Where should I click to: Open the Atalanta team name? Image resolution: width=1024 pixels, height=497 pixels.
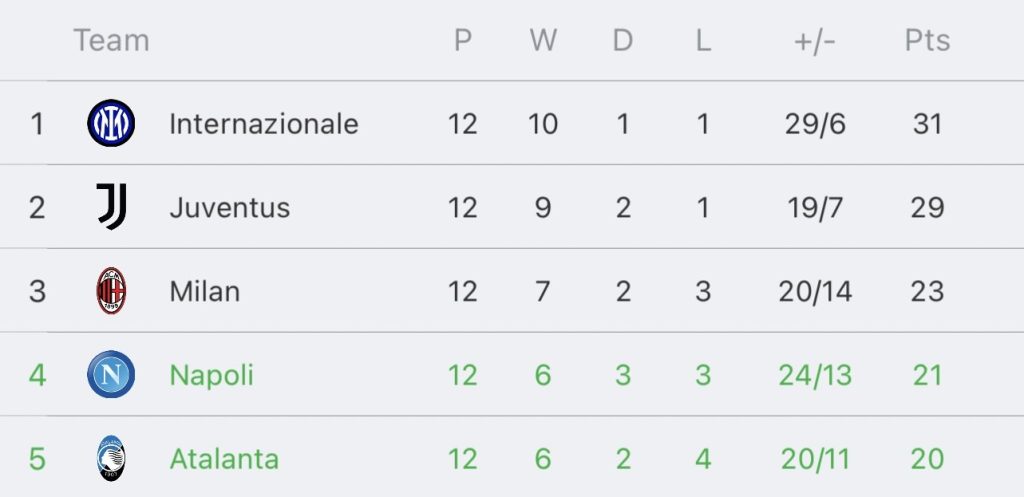tap(224, 459)
